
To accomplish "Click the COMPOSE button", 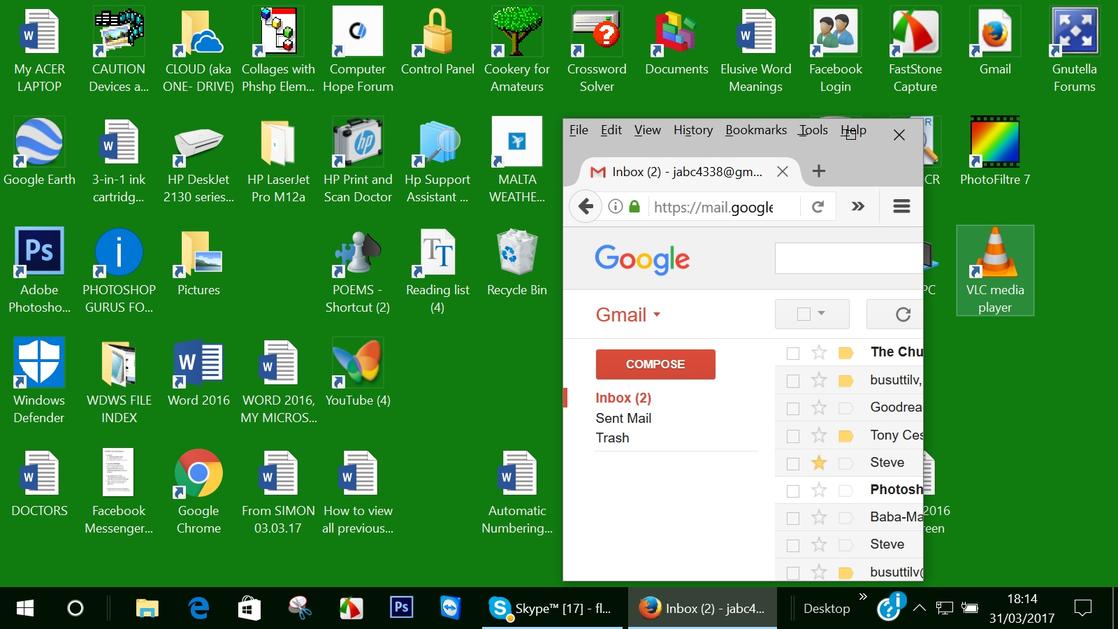I will click(655, 364).
